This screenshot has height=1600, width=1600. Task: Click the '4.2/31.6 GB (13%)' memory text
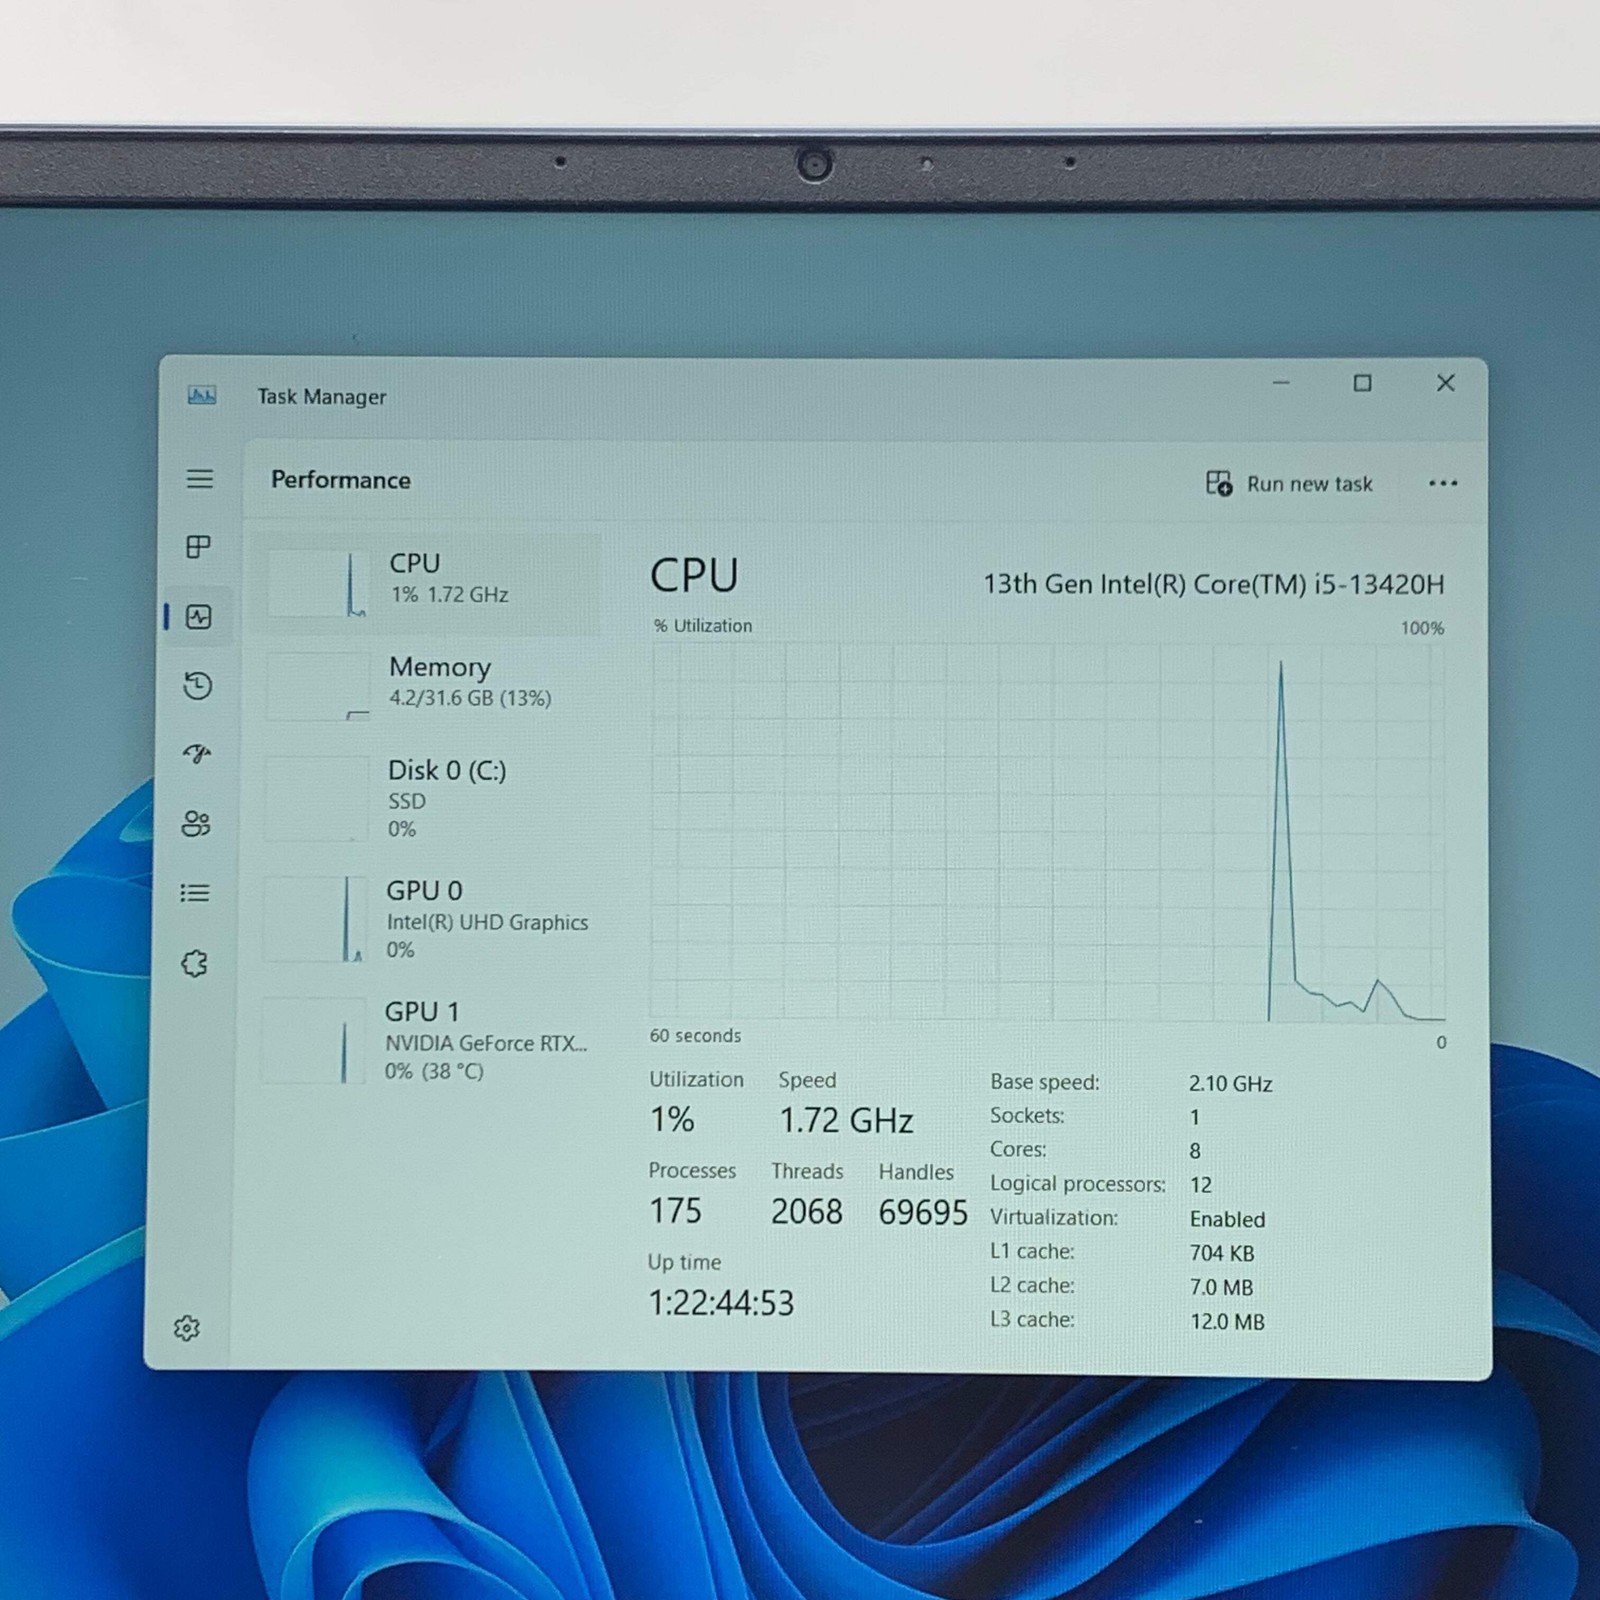pyautogui.click(x=470, y=698)
